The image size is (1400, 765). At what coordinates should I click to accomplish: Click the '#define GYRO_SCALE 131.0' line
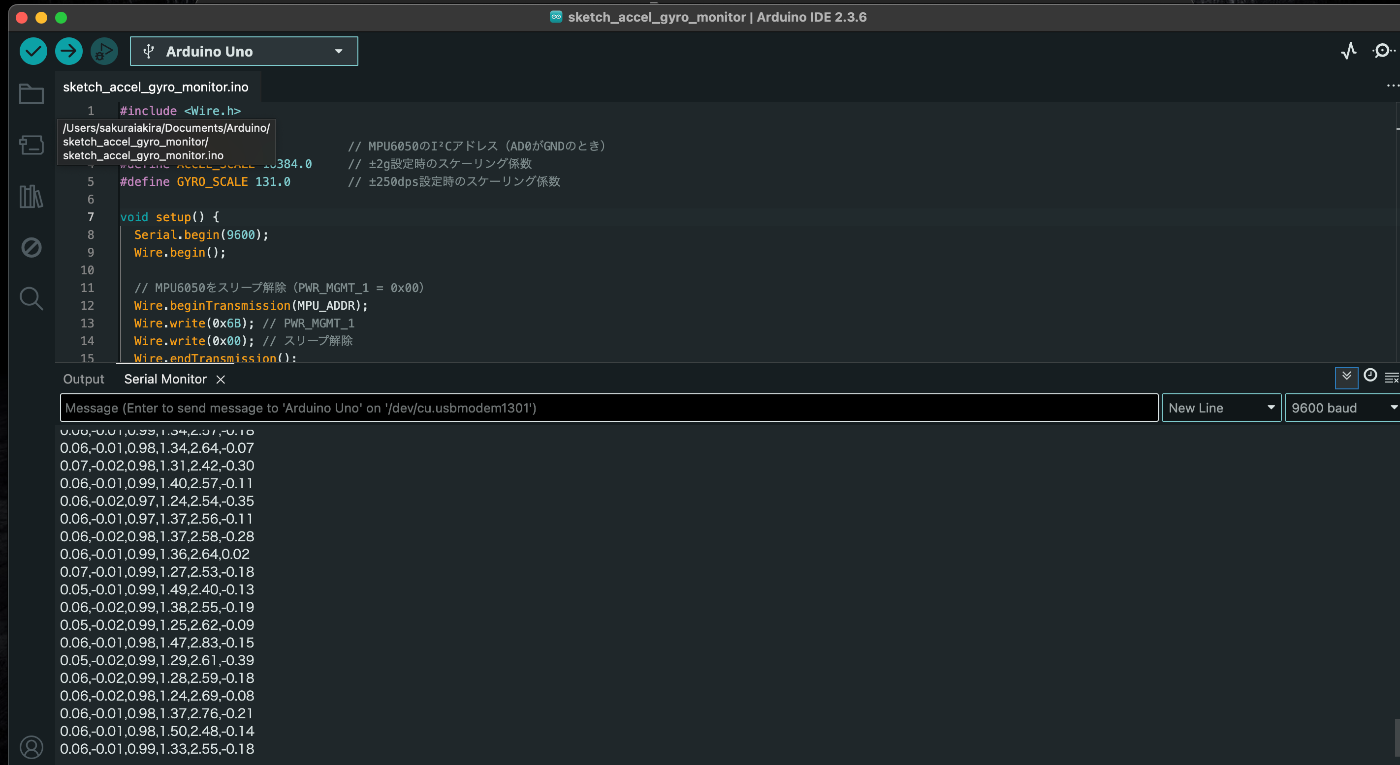205,182
